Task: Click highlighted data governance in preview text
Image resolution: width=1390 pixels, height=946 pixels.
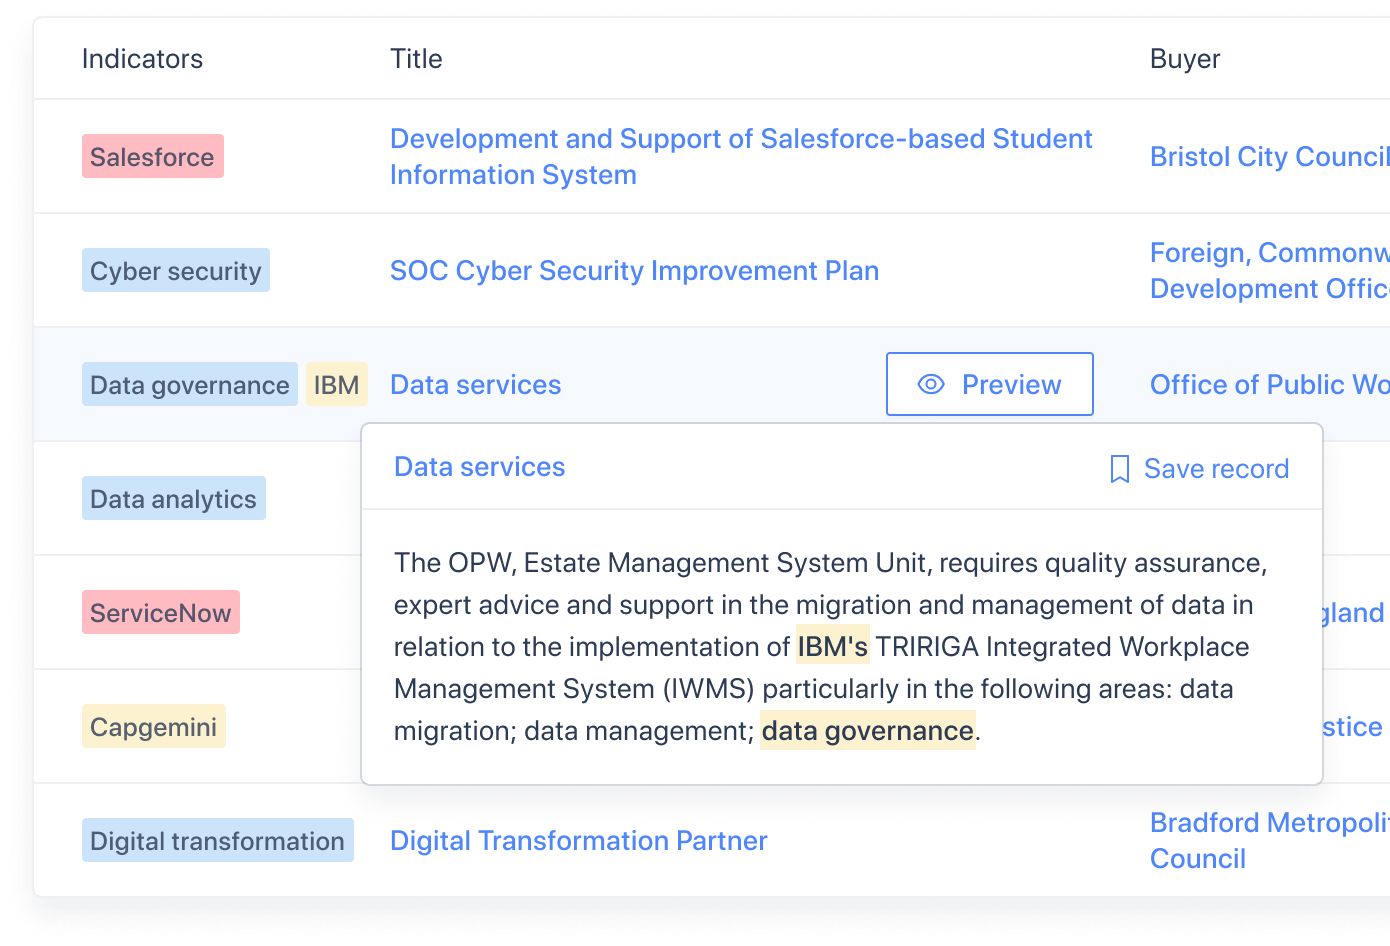Action: 867,730
